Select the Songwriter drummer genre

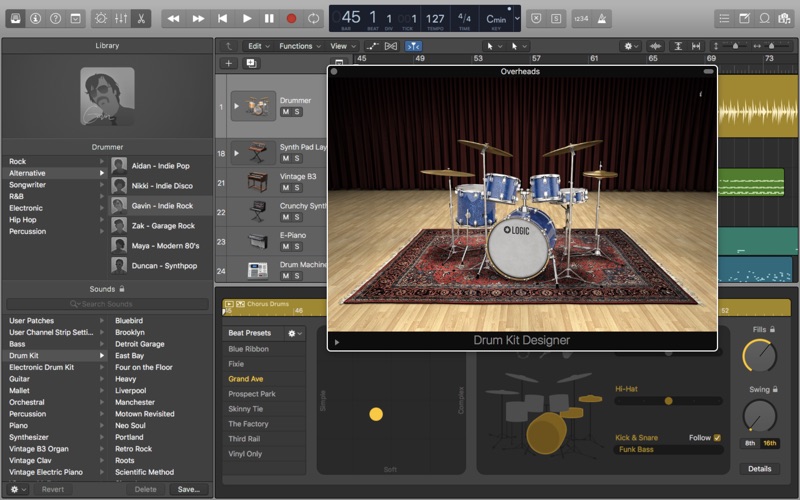(55, 185)
